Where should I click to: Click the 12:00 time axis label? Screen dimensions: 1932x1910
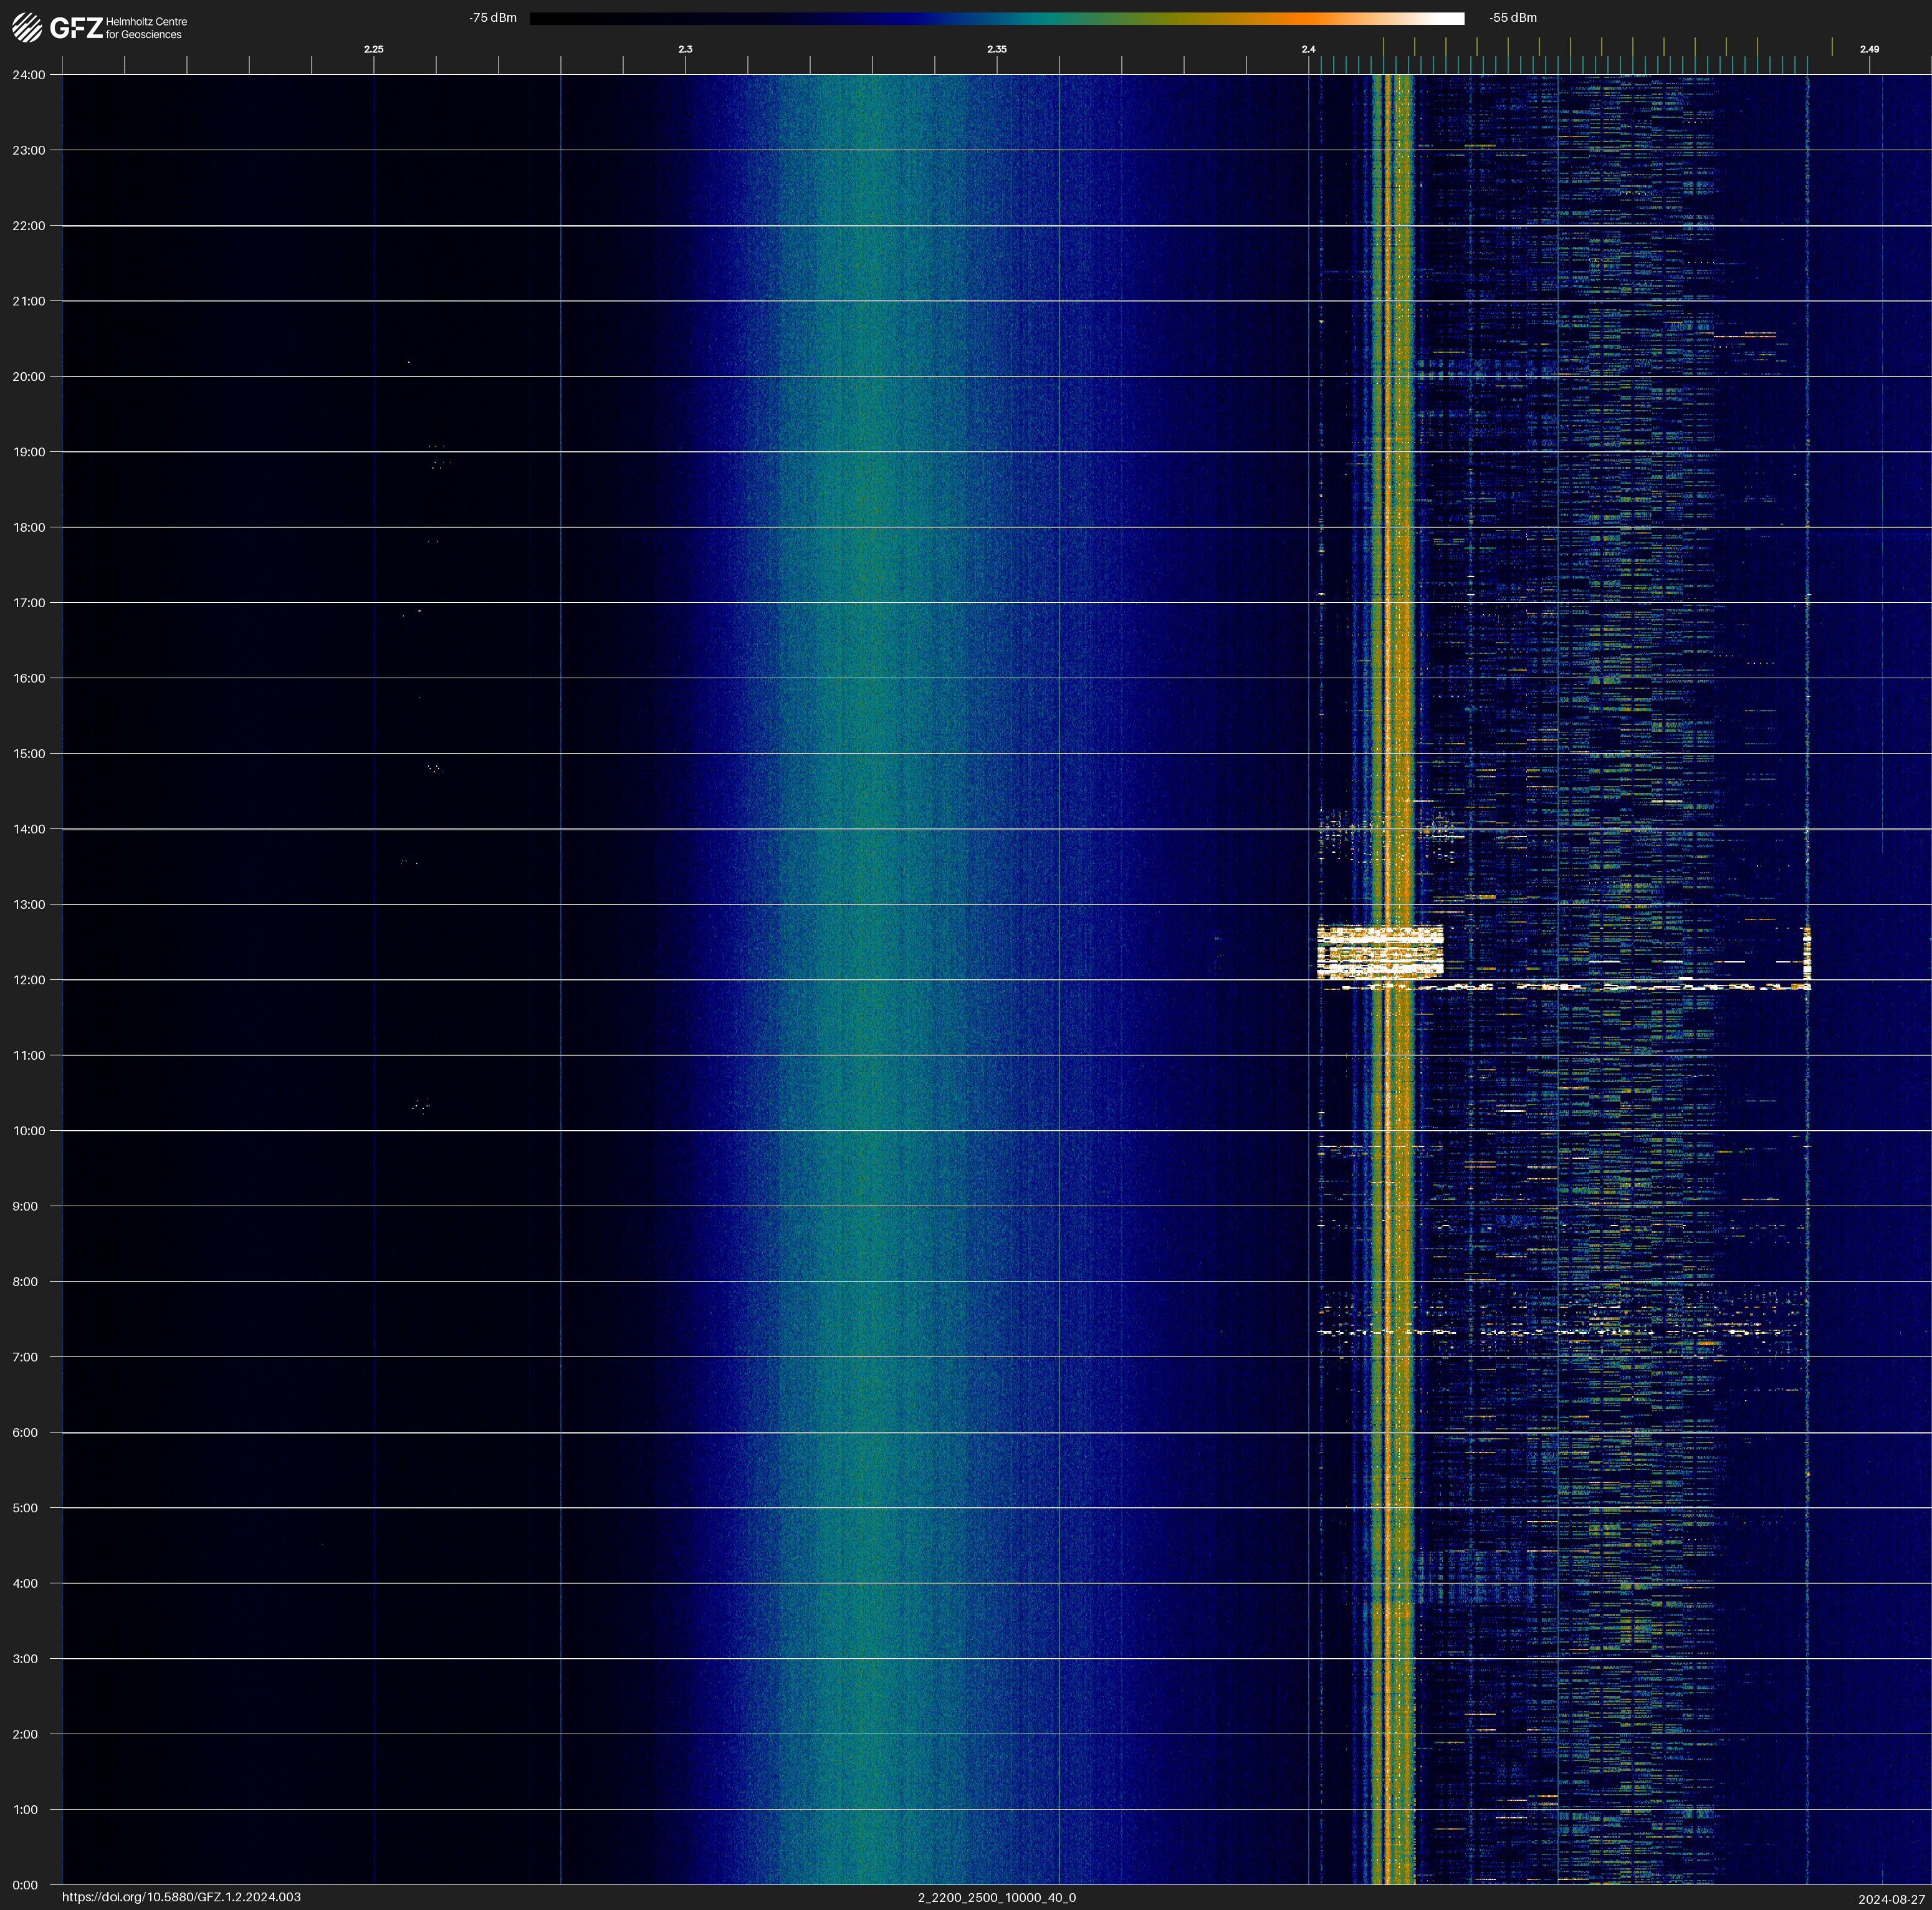point(29,980)
